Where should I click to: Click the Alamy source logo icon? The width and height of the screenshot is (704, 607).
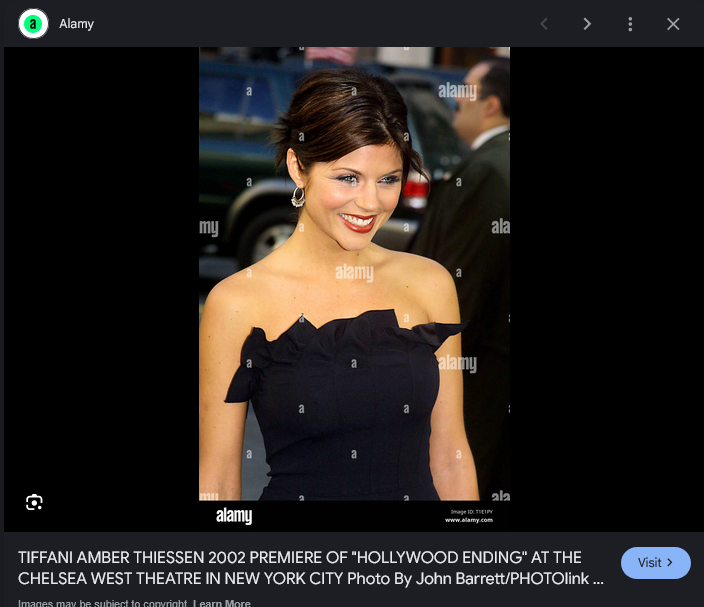[33, 24]
